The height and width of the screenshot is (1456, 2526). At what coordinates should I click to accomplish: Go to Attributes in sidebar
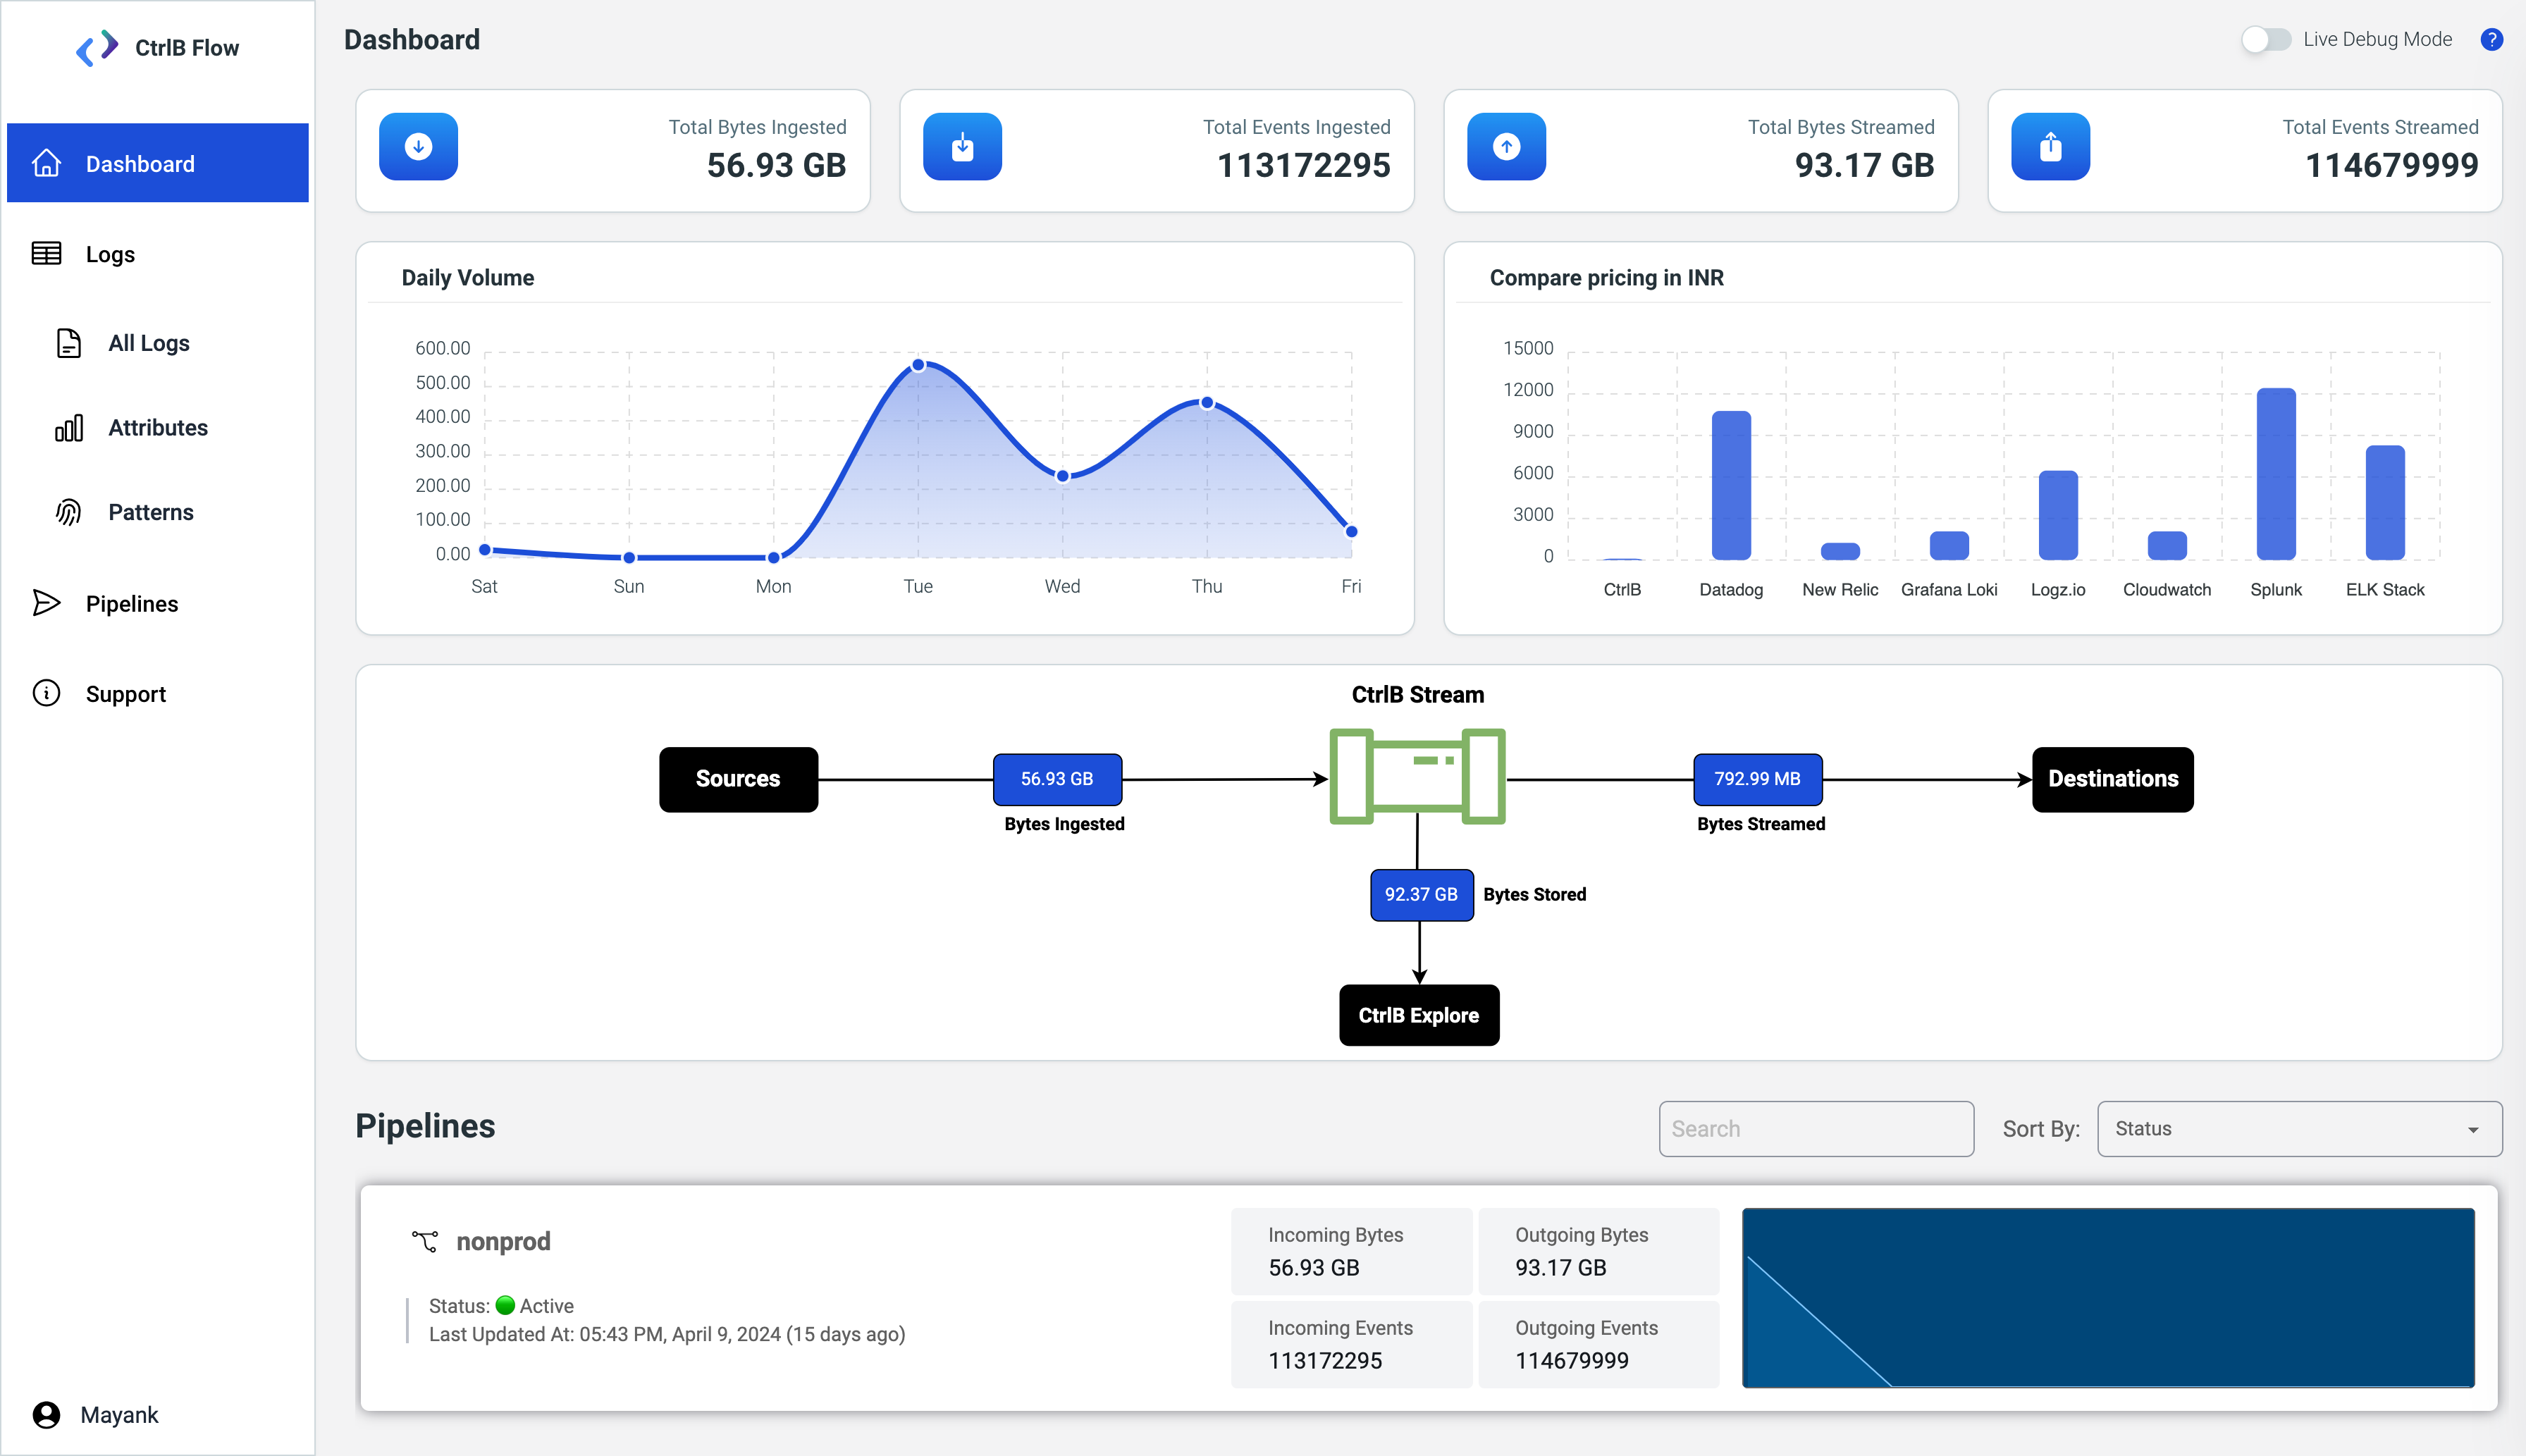click(158, 428)
